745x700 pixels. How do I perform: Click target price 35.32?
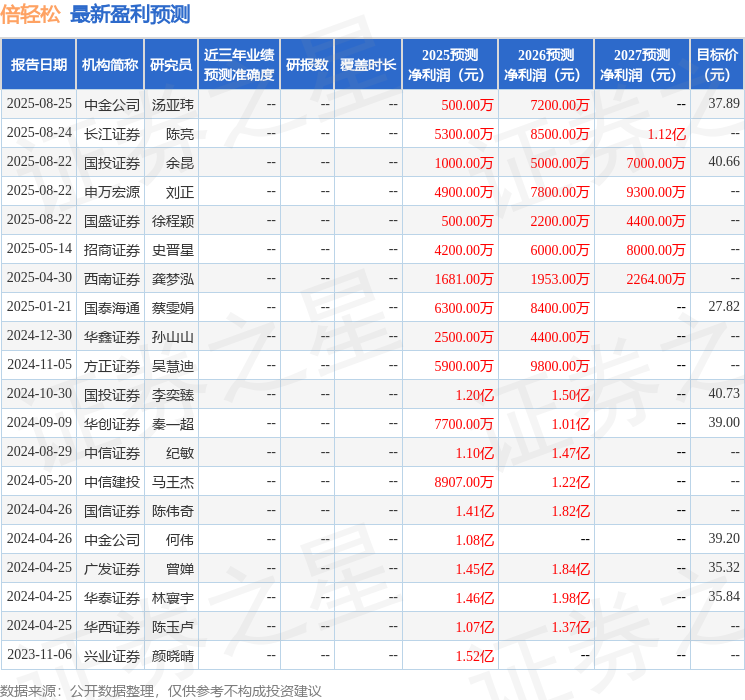724,567
